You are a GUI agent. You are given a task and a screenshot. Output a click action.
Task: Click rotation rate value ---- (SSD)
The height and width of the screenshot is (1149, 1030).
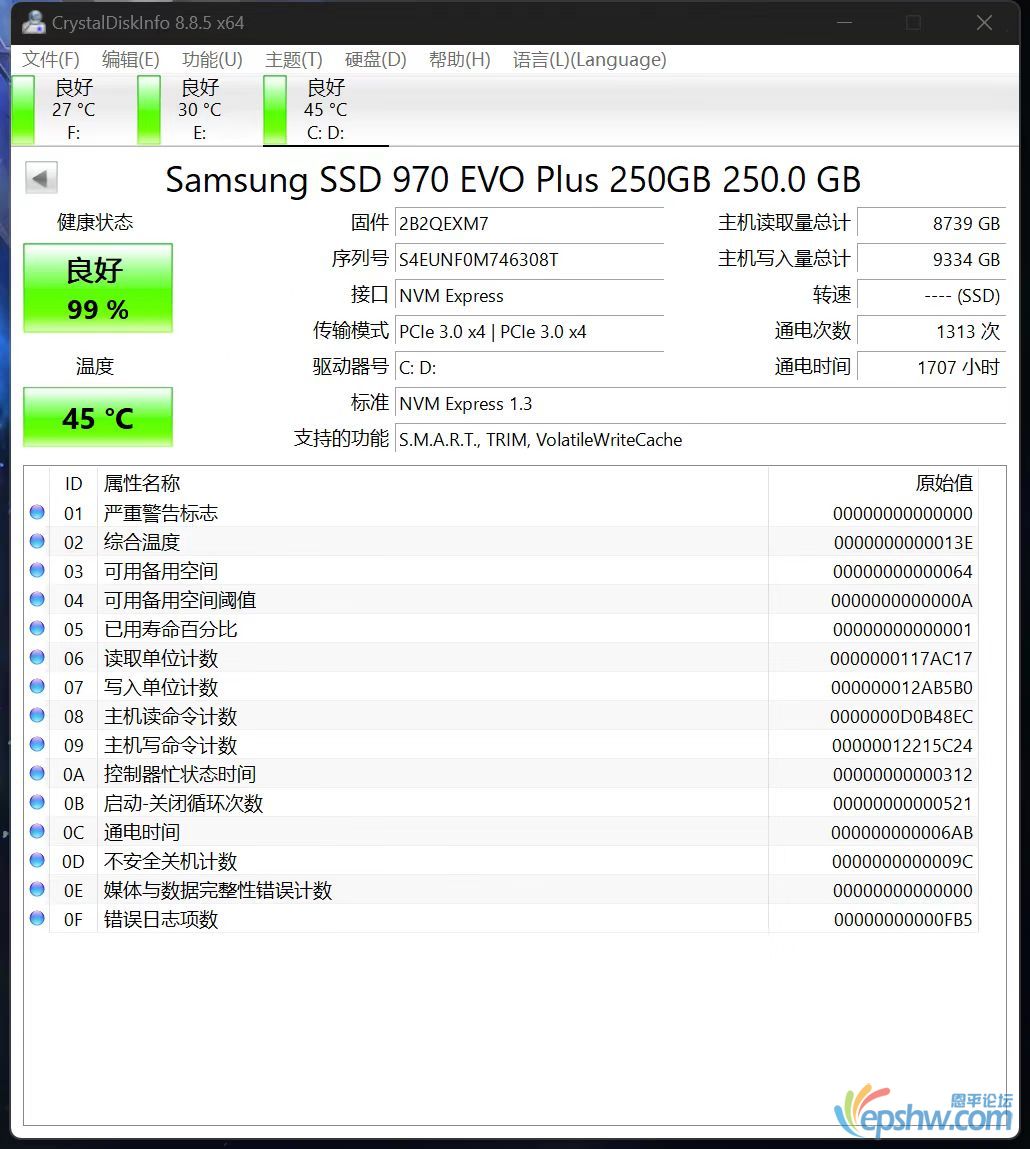[x=931, y=295]
